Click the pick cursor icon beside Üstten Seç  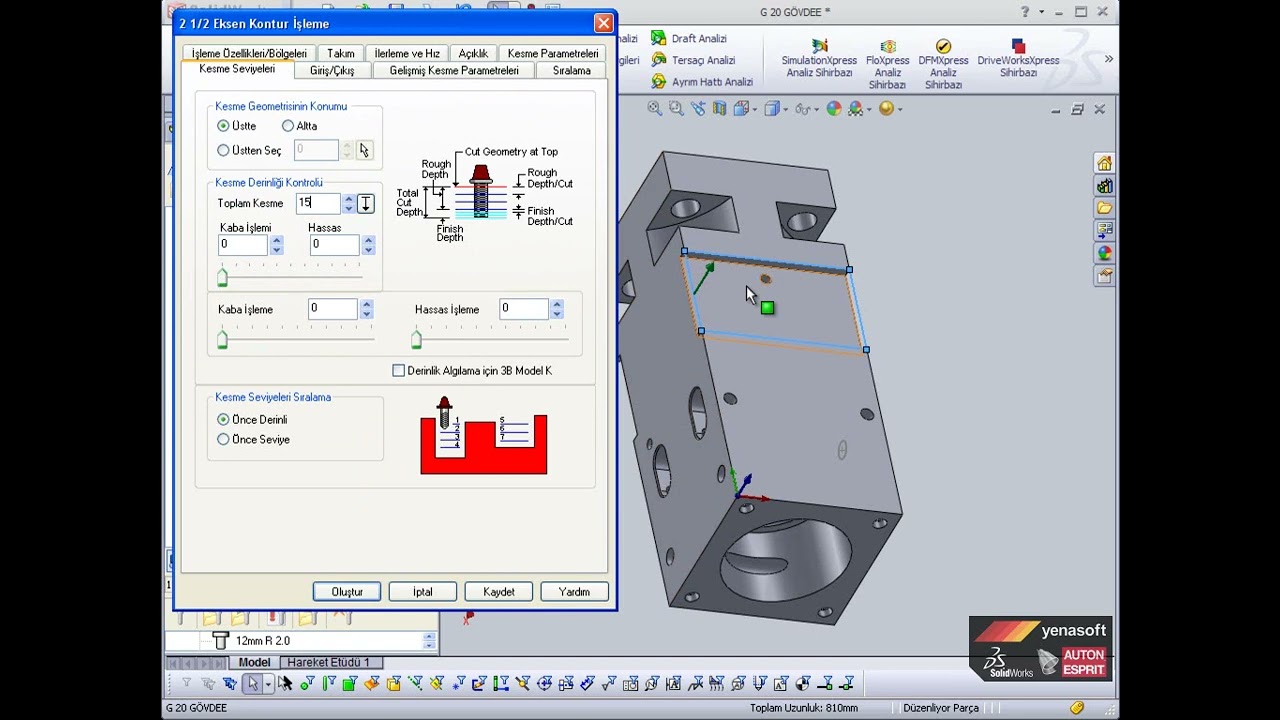364,150
